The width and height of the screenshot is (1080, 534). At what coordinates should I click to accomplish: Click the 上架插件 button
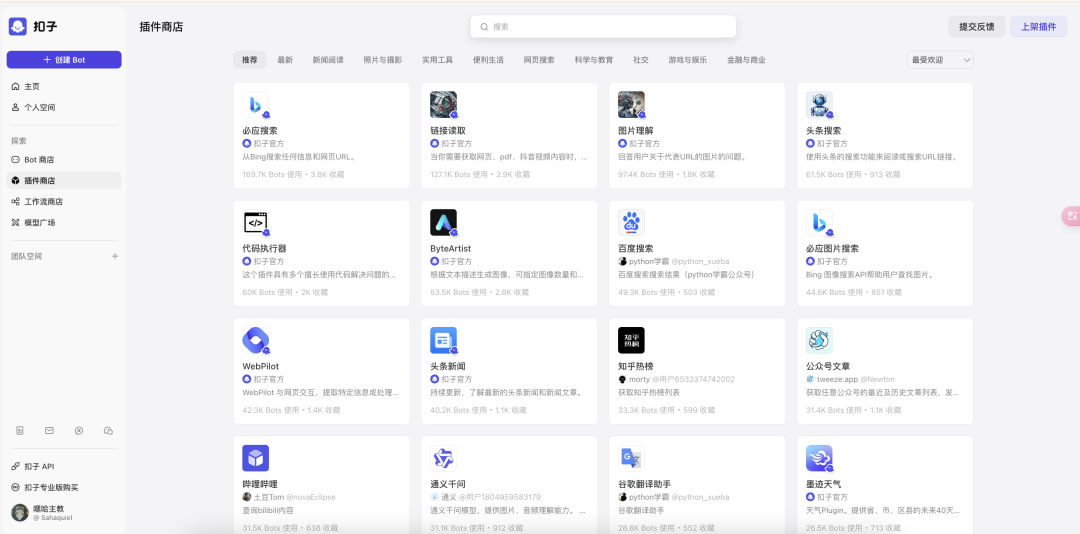tap(1039, 27)
